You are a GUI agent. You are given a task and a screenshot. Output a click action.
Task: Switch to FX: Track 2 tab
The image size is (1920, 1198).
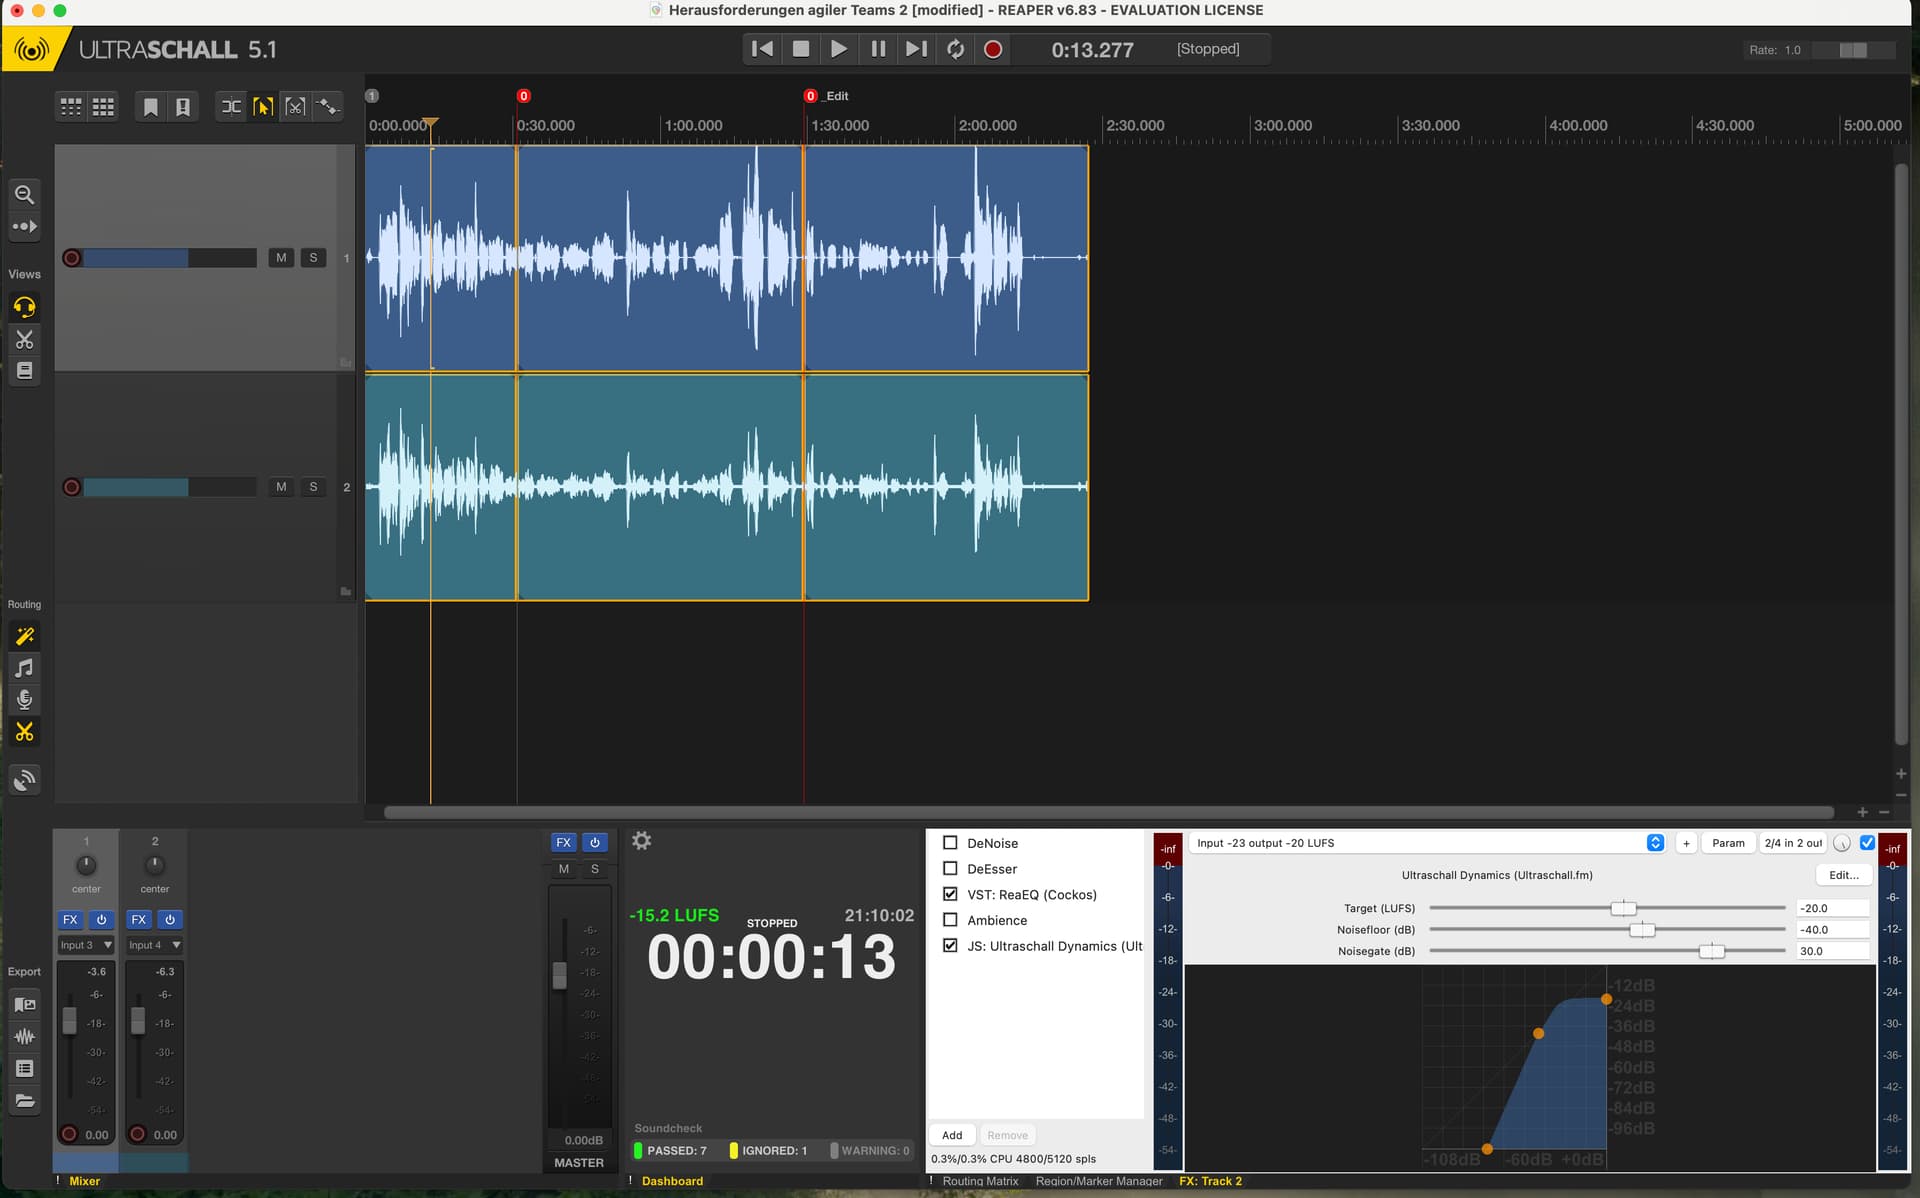1210,1181
